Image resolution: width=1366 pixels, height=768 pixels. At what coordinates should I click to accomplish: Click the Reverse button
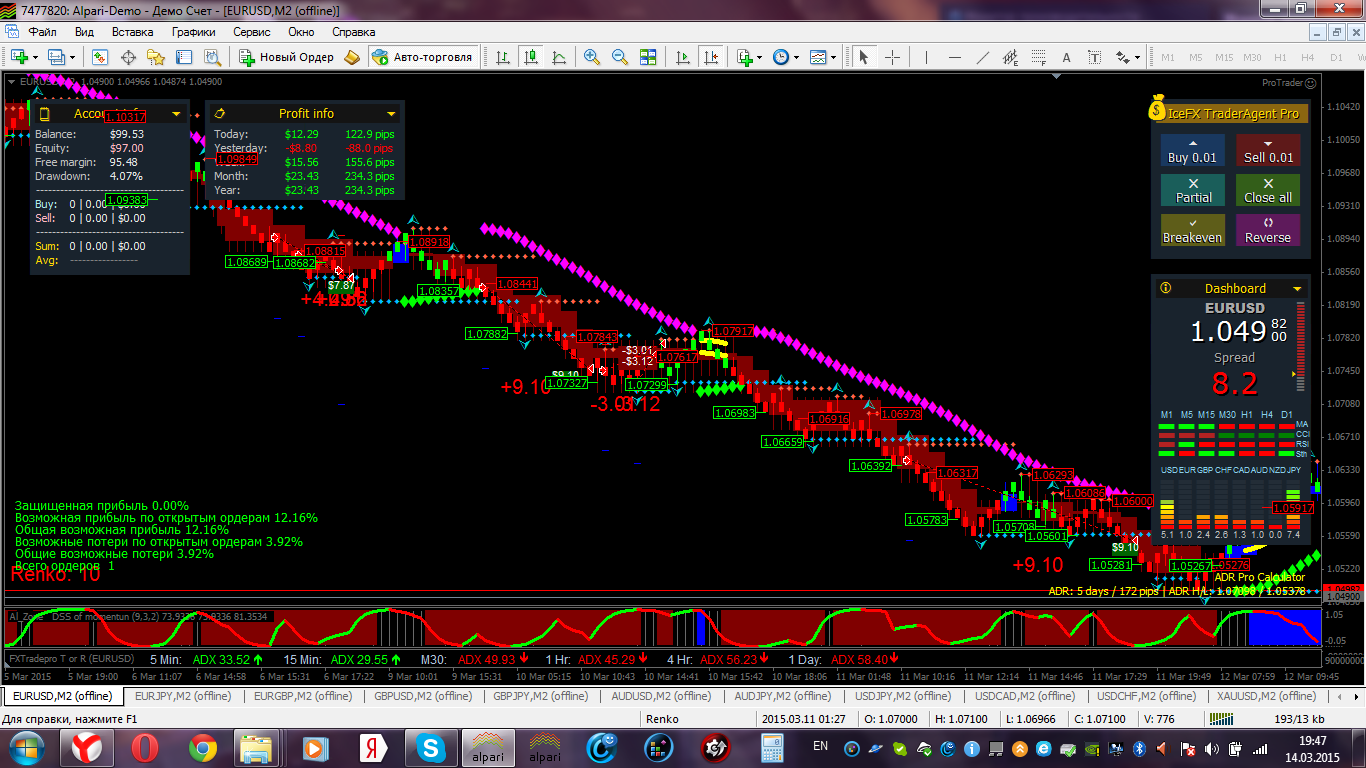1268,230
